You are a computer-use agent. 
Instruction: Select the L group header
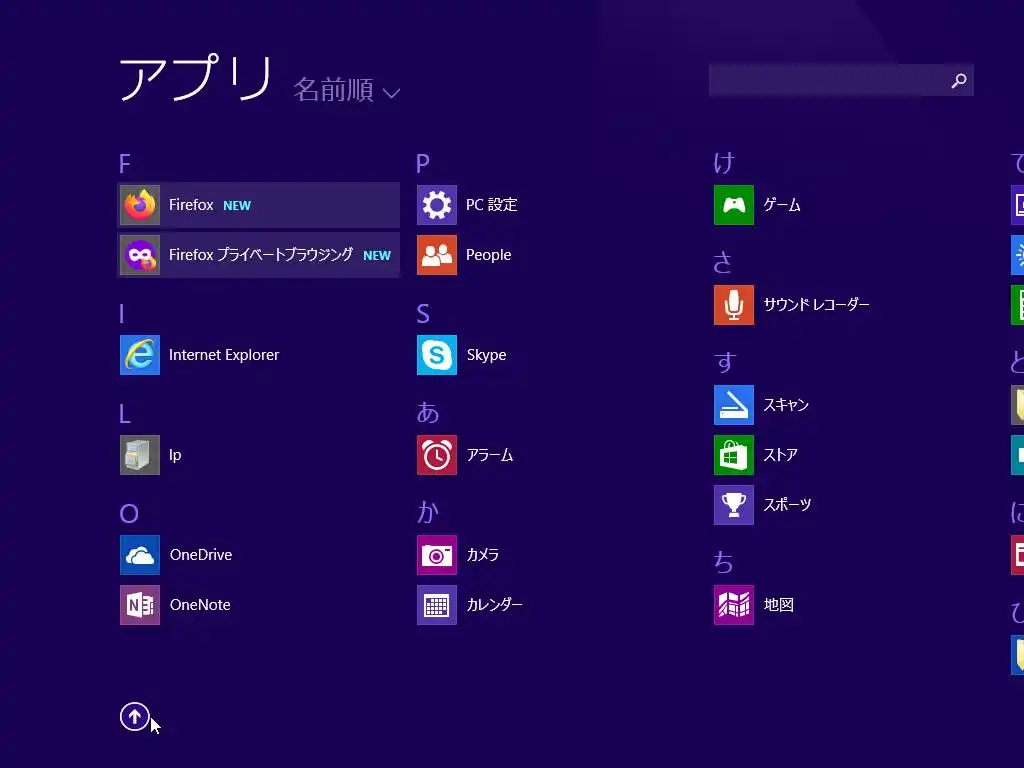(125, 414)
